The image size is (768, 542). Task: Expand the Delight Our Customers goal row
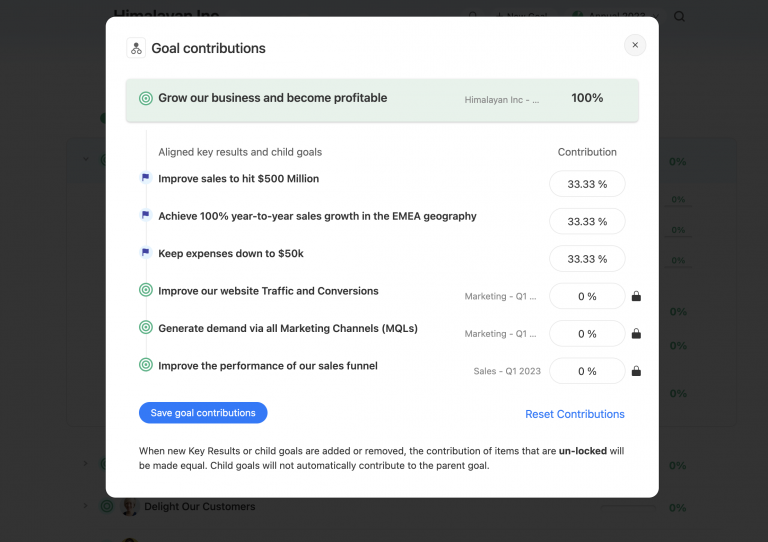(86, 506)
